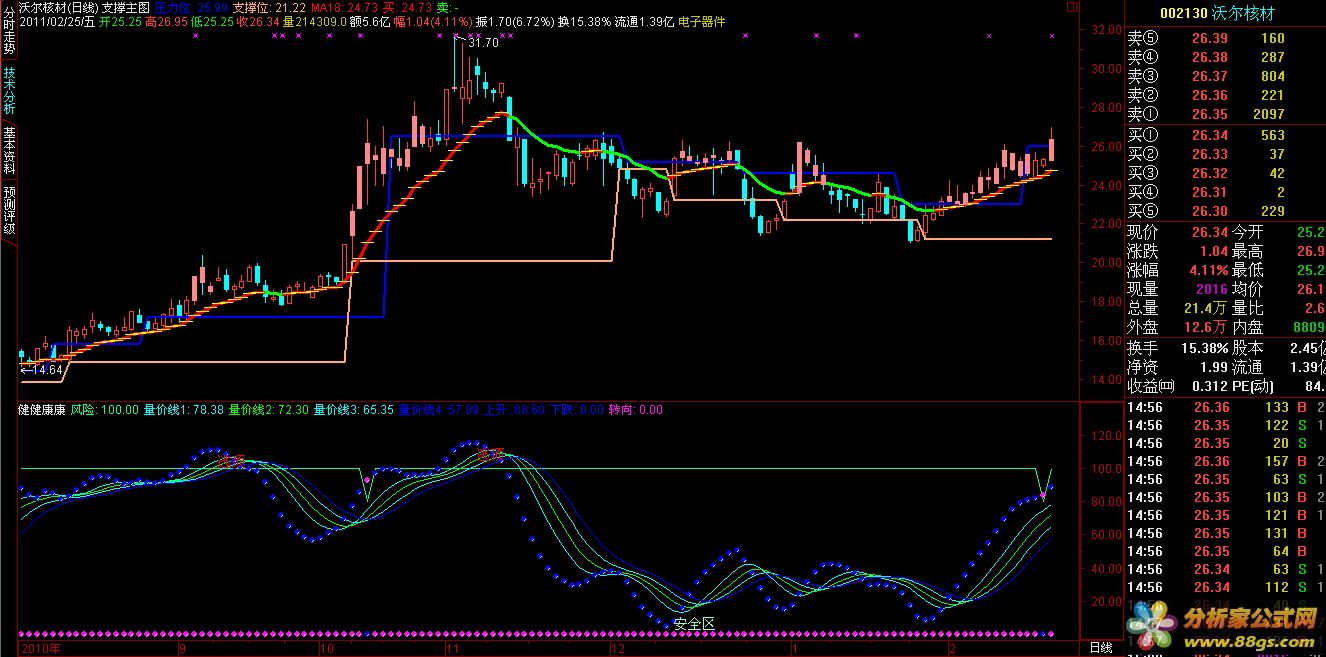This screenshot has height=657, width=1326.
Task: Click the 日线 period tab at chart bottom
Action: tap(1101, 648)
